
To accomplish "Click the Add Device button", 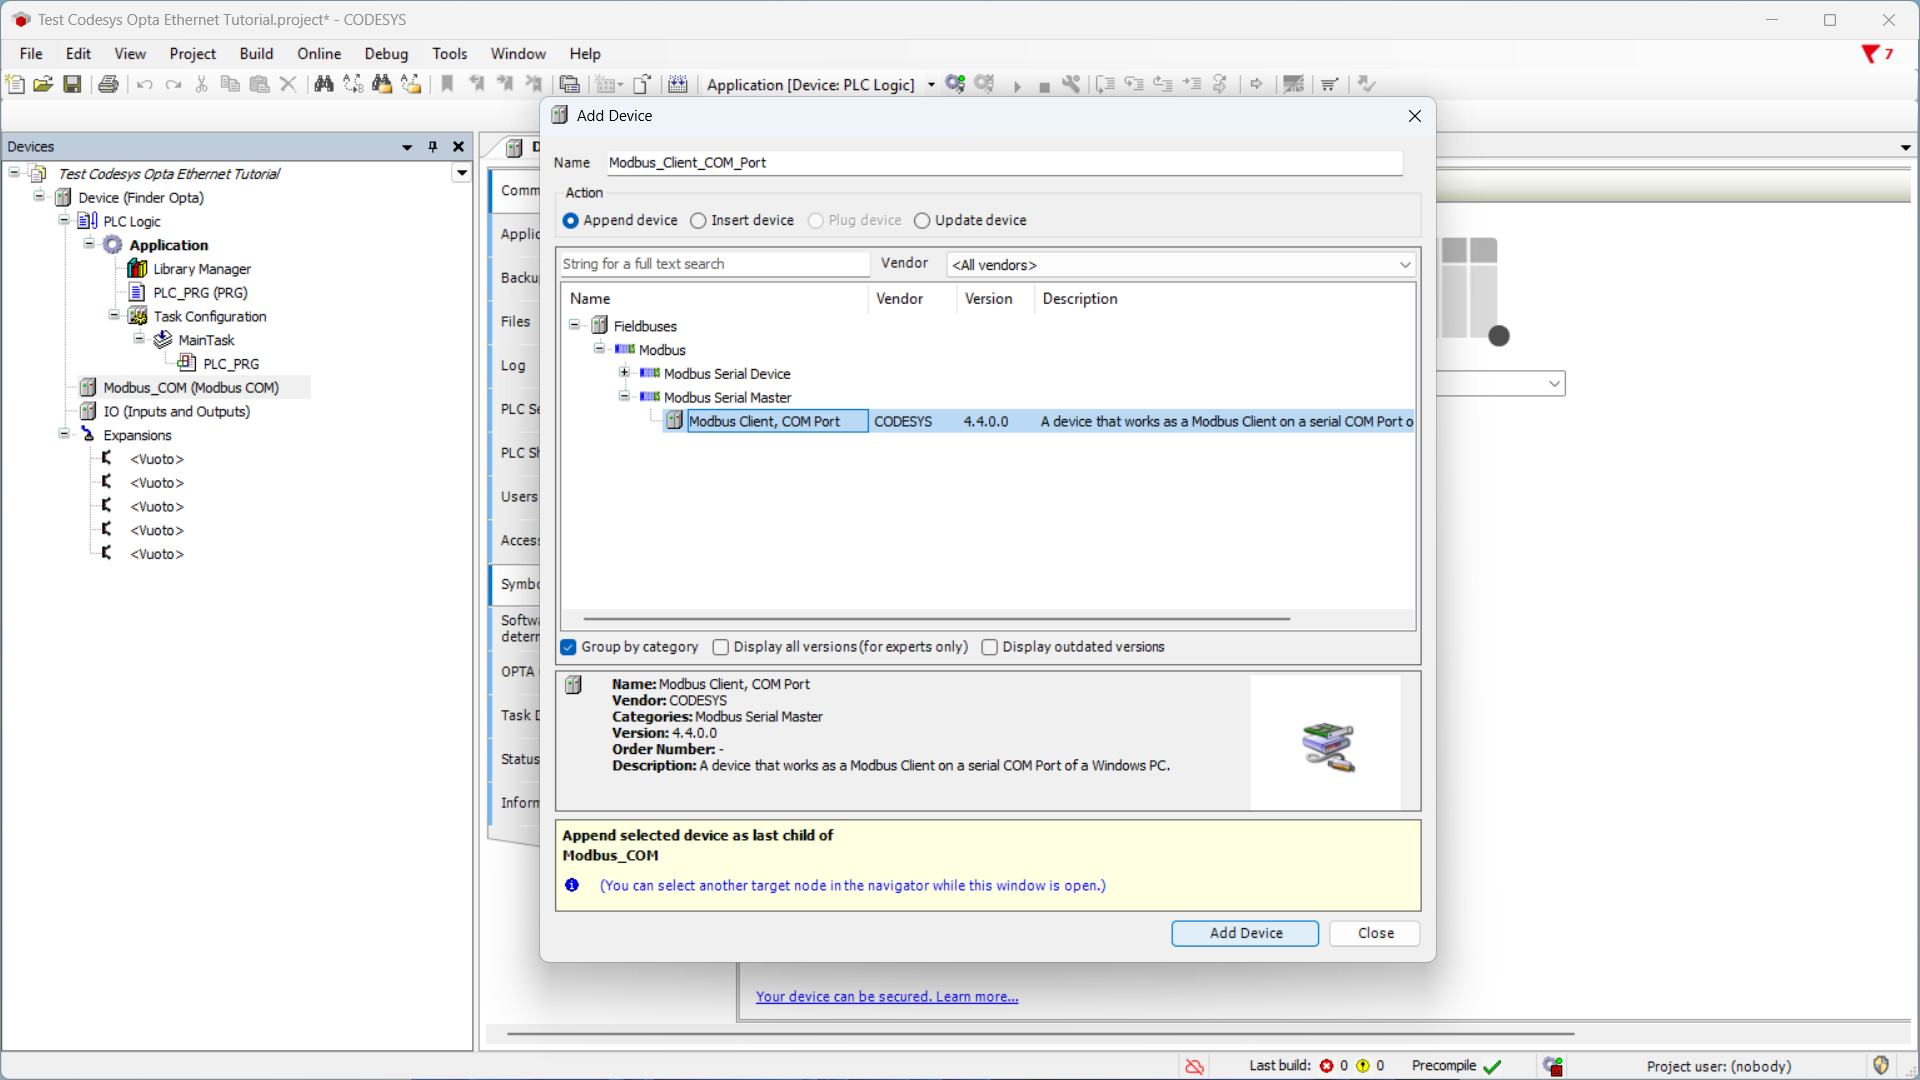I will pos(1245,933).
